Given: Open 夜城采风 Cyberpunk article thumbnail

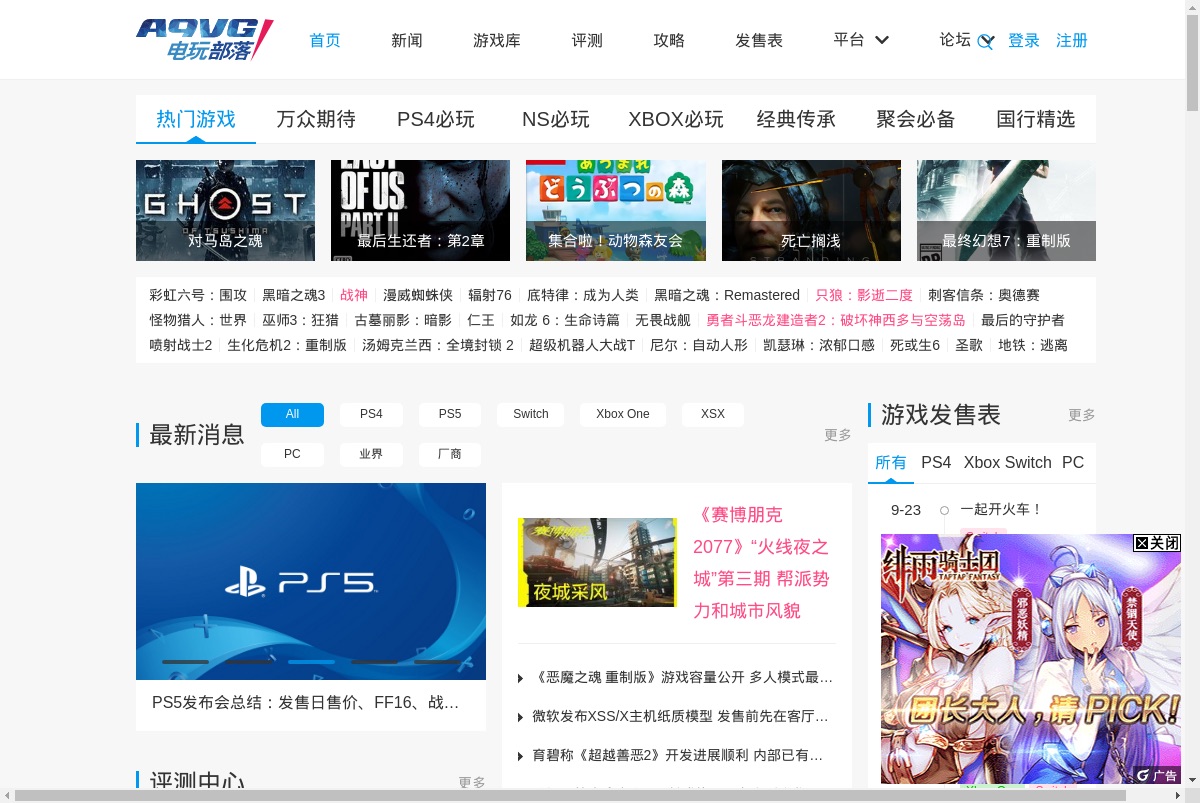Looking at the screenshot, I should click(597, 562).
